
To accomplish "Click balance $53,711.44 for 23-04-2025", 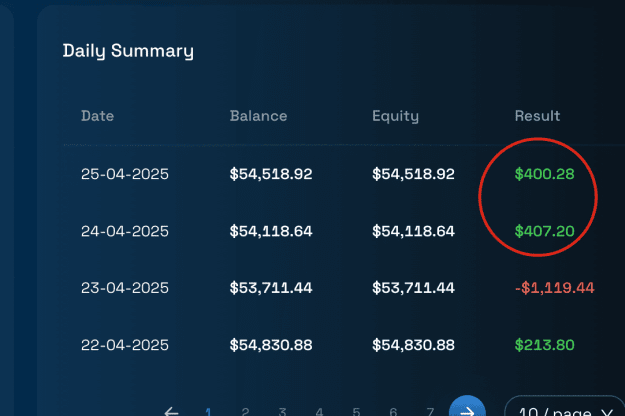I will tap(271, 288).
